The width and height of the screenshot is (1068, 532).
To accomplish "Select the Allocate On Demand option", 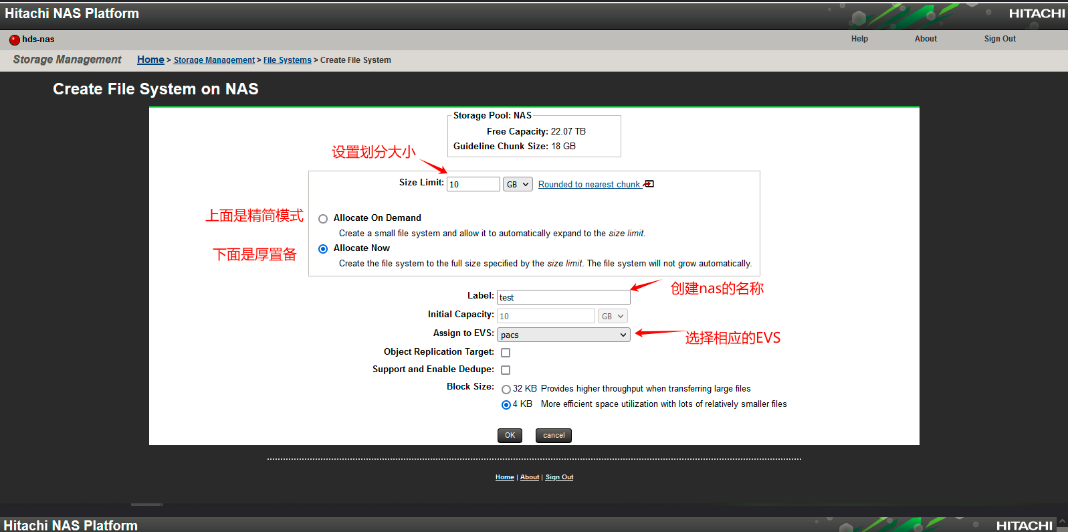I will 323,219.
